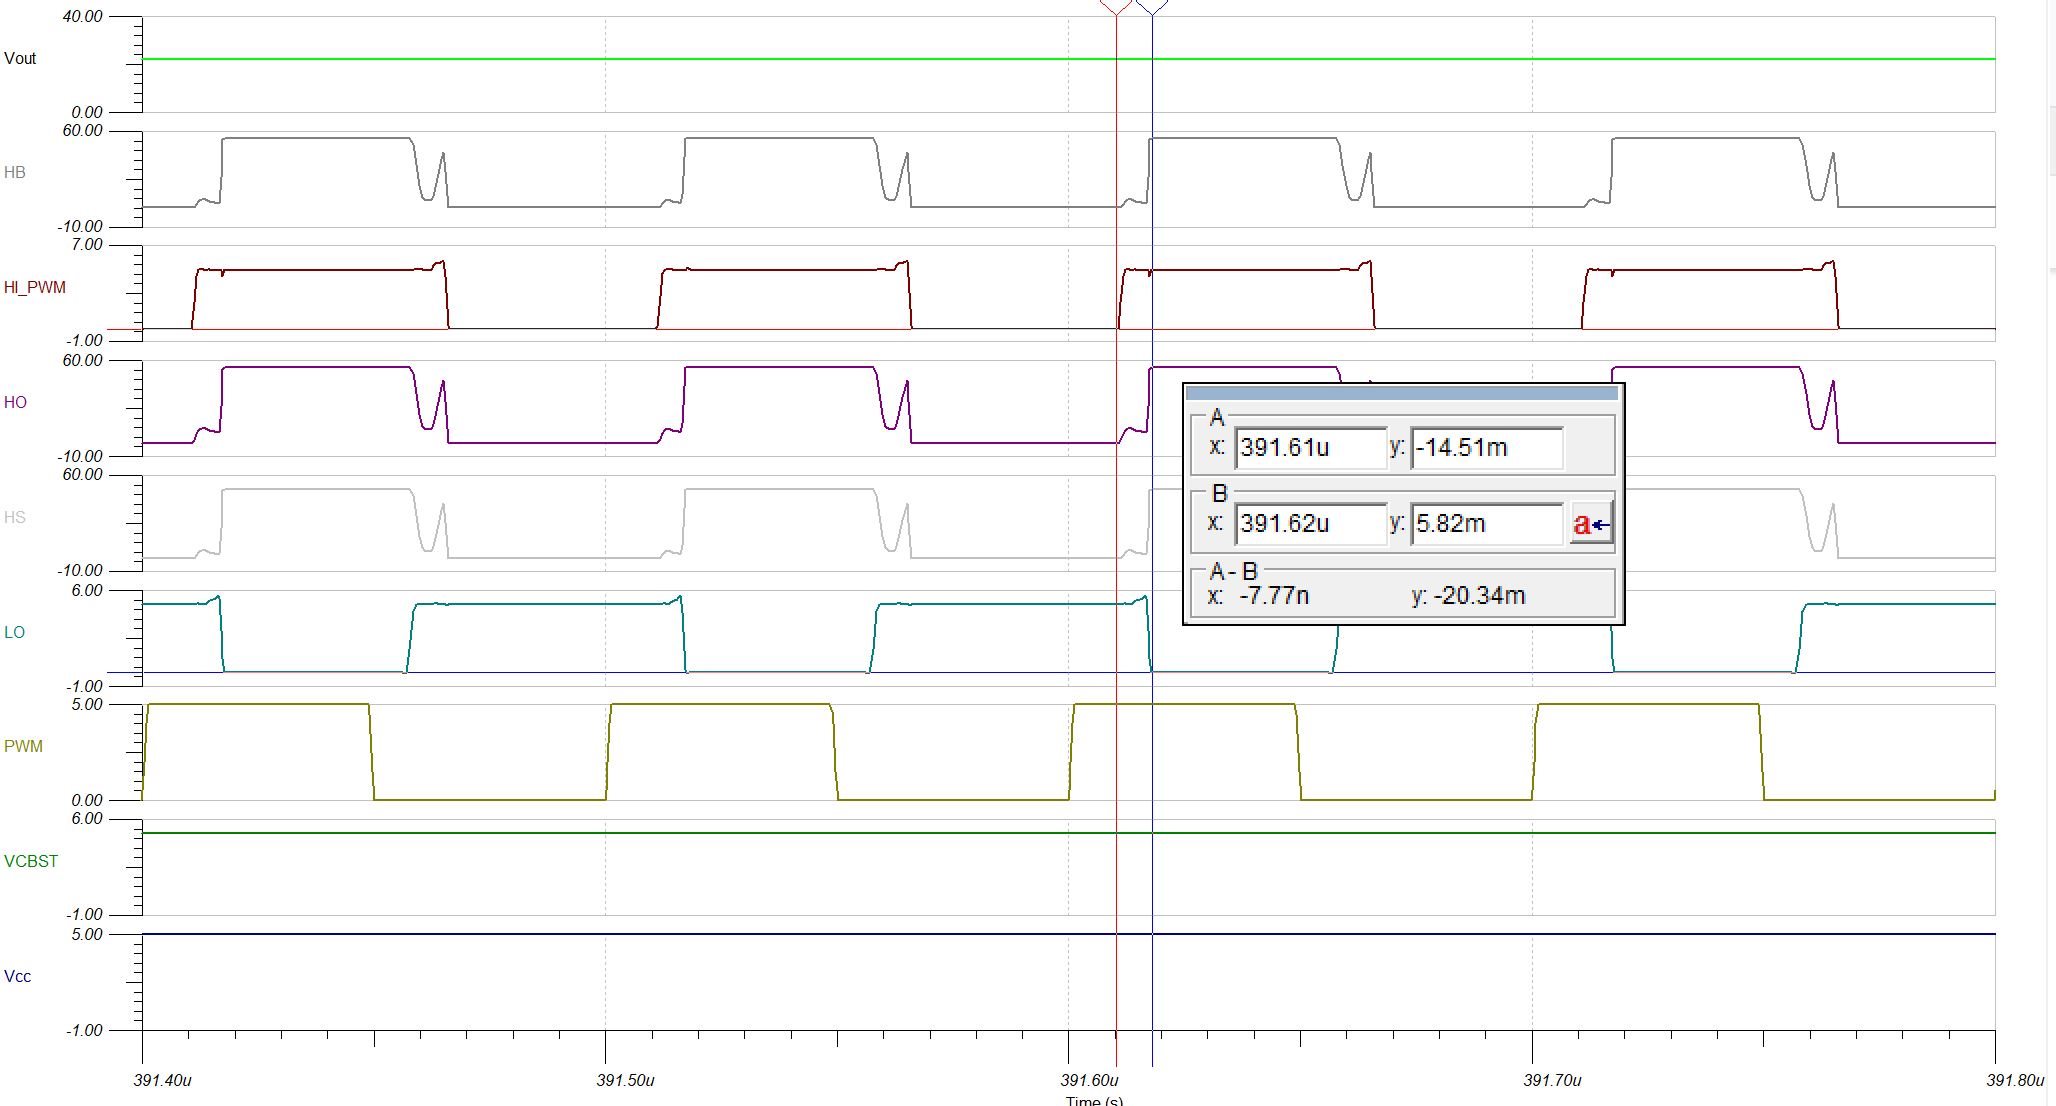
Task: Click the 391.80u time axis label
Action: pos(2016,1080)
